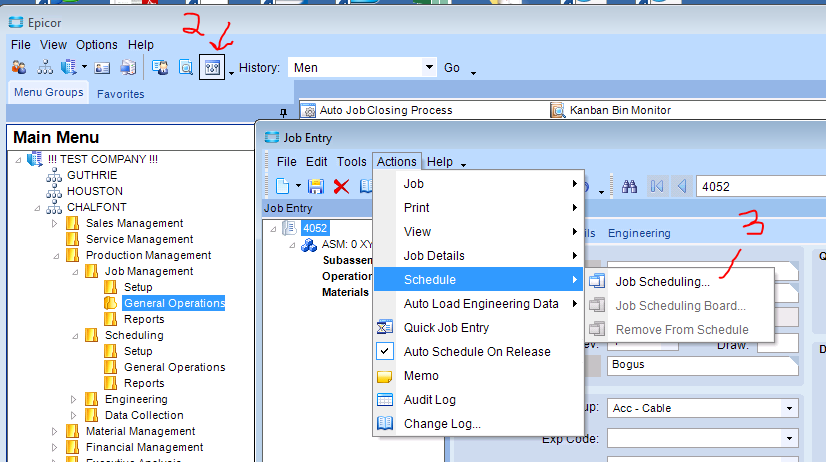Collapse the !!! TEST COMPANY !!! tree node
Screen dimensions: 826x462
18,160
